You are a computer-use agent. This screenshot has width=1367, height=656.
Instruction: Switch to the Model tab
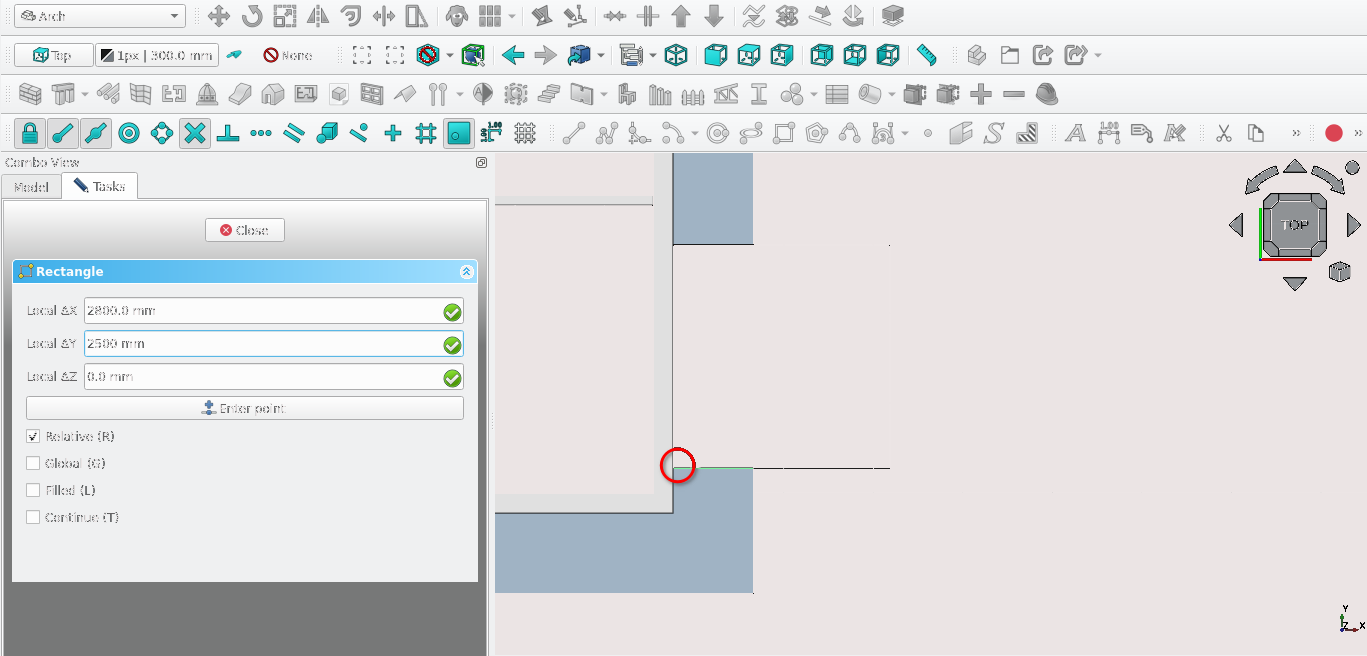tap(31, 186)
